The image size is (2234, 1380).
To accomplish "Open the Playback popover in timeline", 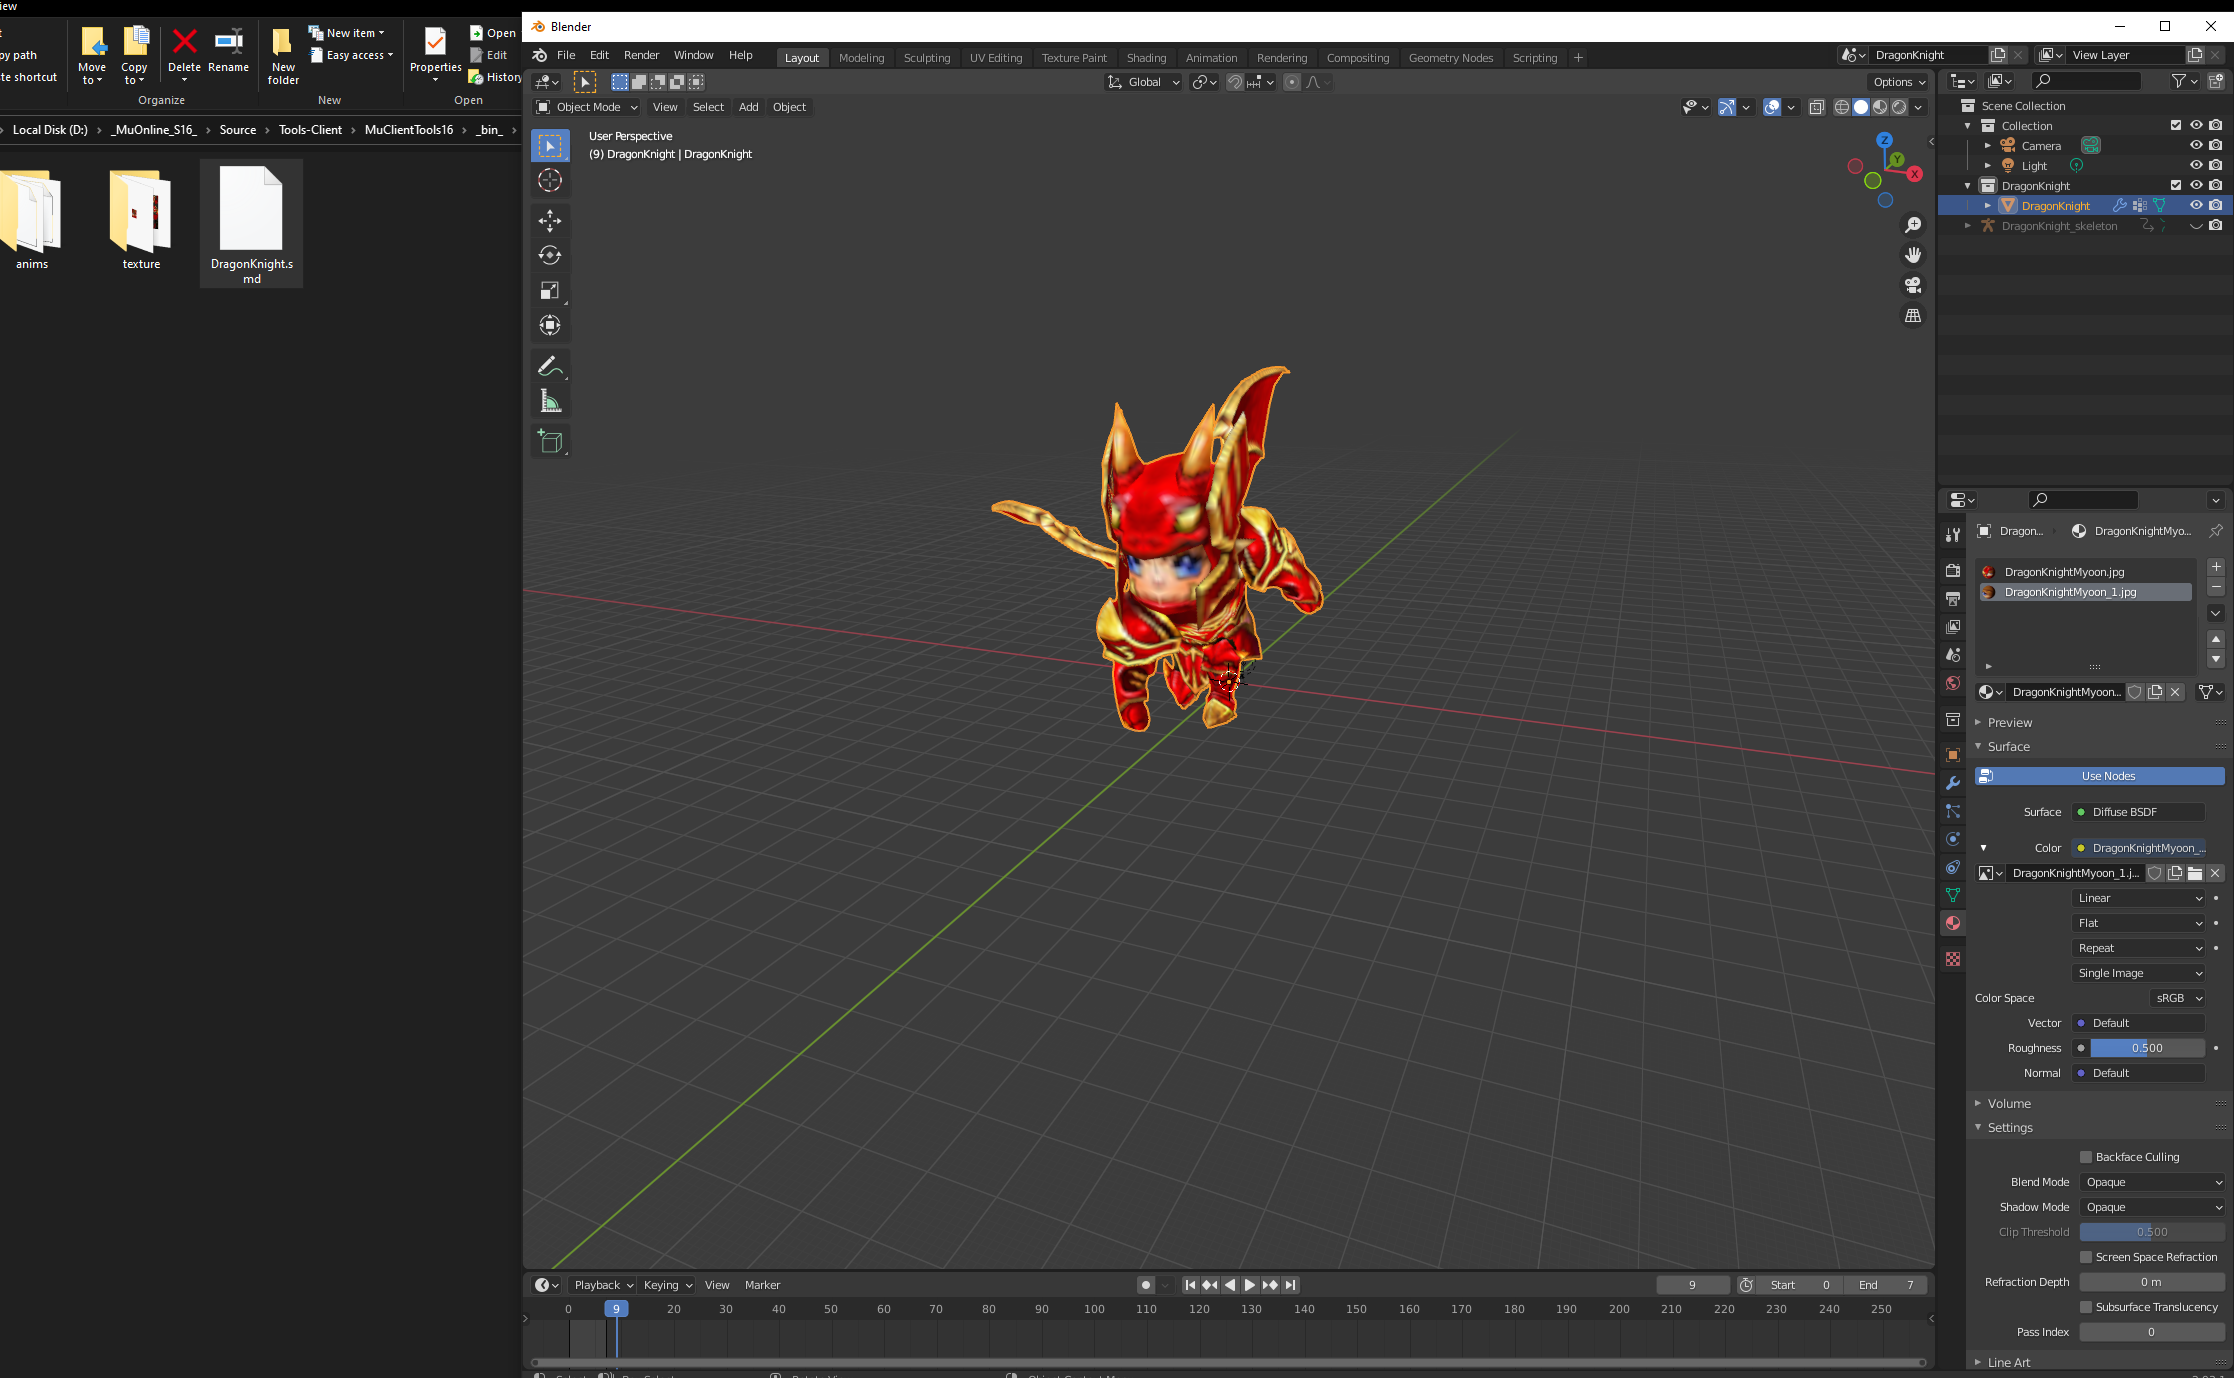I will click(603, 1286).
